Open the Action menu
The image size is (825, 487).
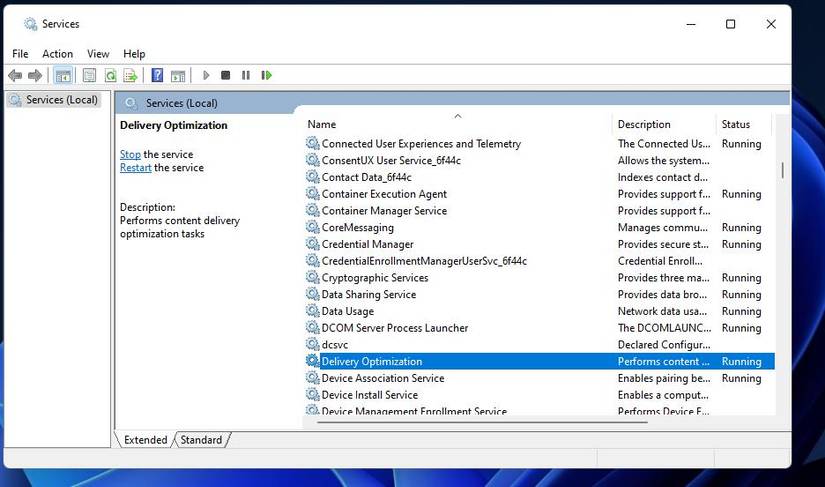point(57,54)
